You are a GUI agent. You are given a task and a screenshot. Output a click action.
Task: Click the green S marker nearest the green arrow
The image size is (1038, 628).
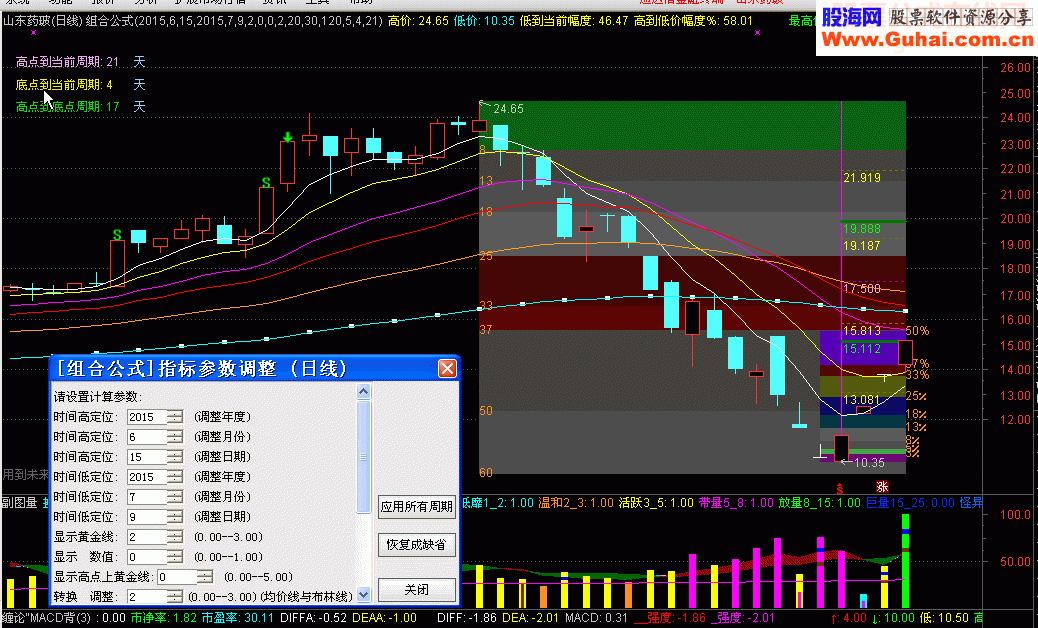pos(265,182)
